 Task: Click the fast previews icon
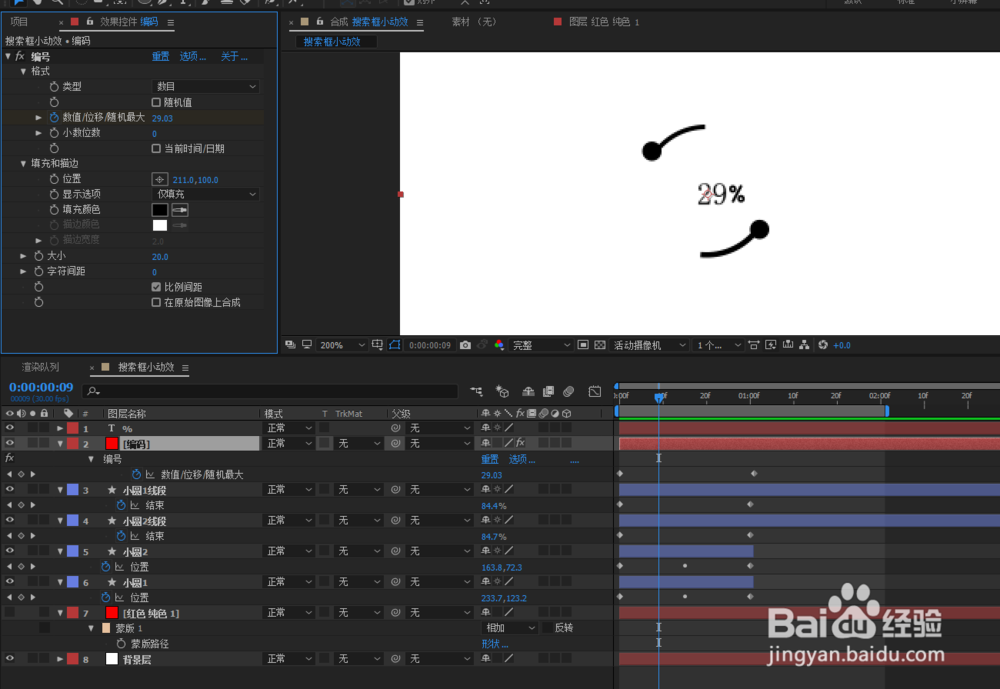coord(770,345)
